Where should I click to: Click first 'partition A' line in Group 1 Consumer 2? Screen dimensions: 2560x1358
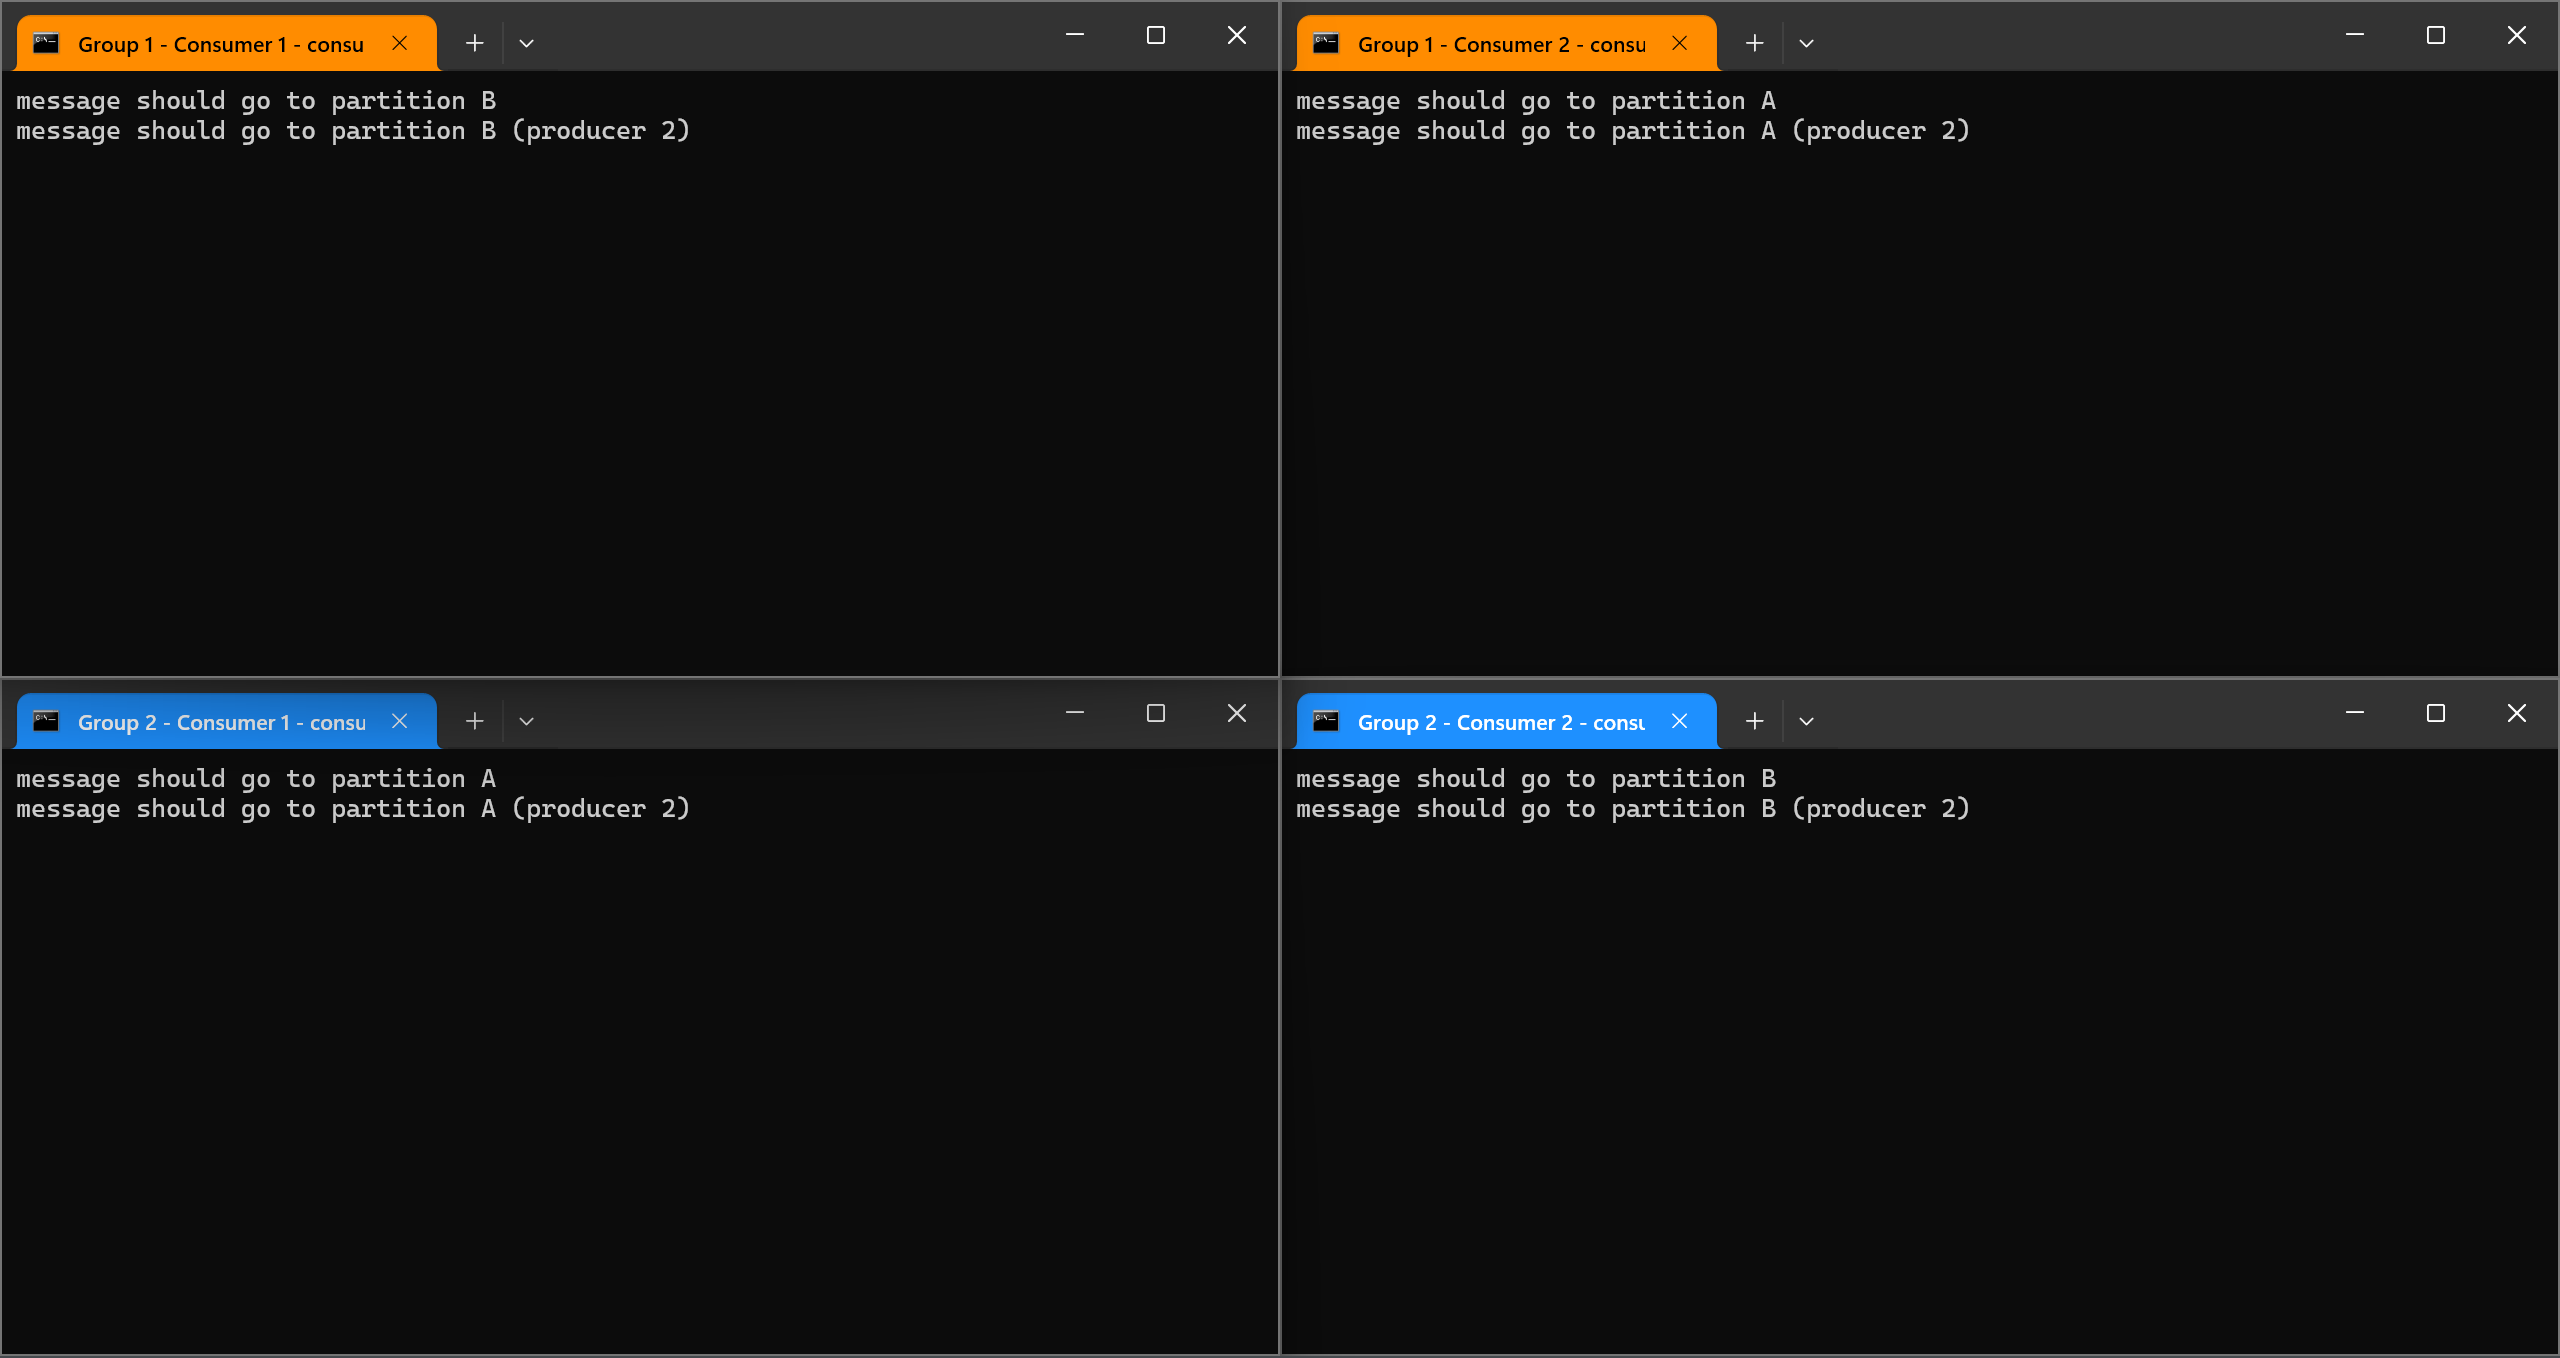1536,101
